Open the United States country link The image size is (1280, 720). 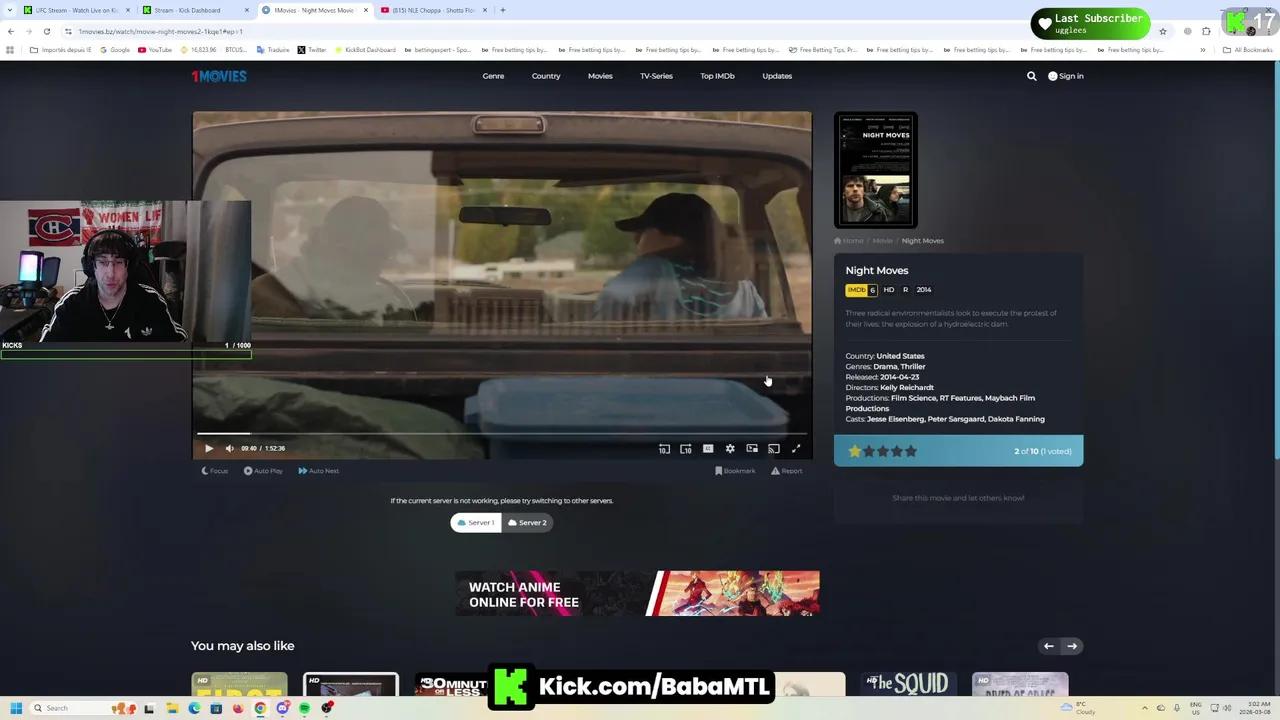[900, 356]
